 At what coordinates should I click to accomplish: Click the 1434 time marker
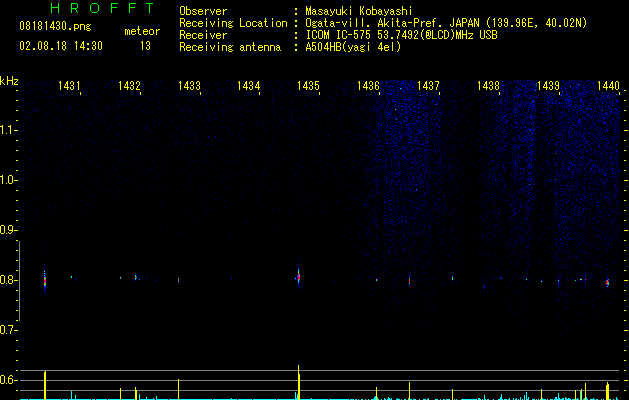pyautogui.click(x=248, y=86)
